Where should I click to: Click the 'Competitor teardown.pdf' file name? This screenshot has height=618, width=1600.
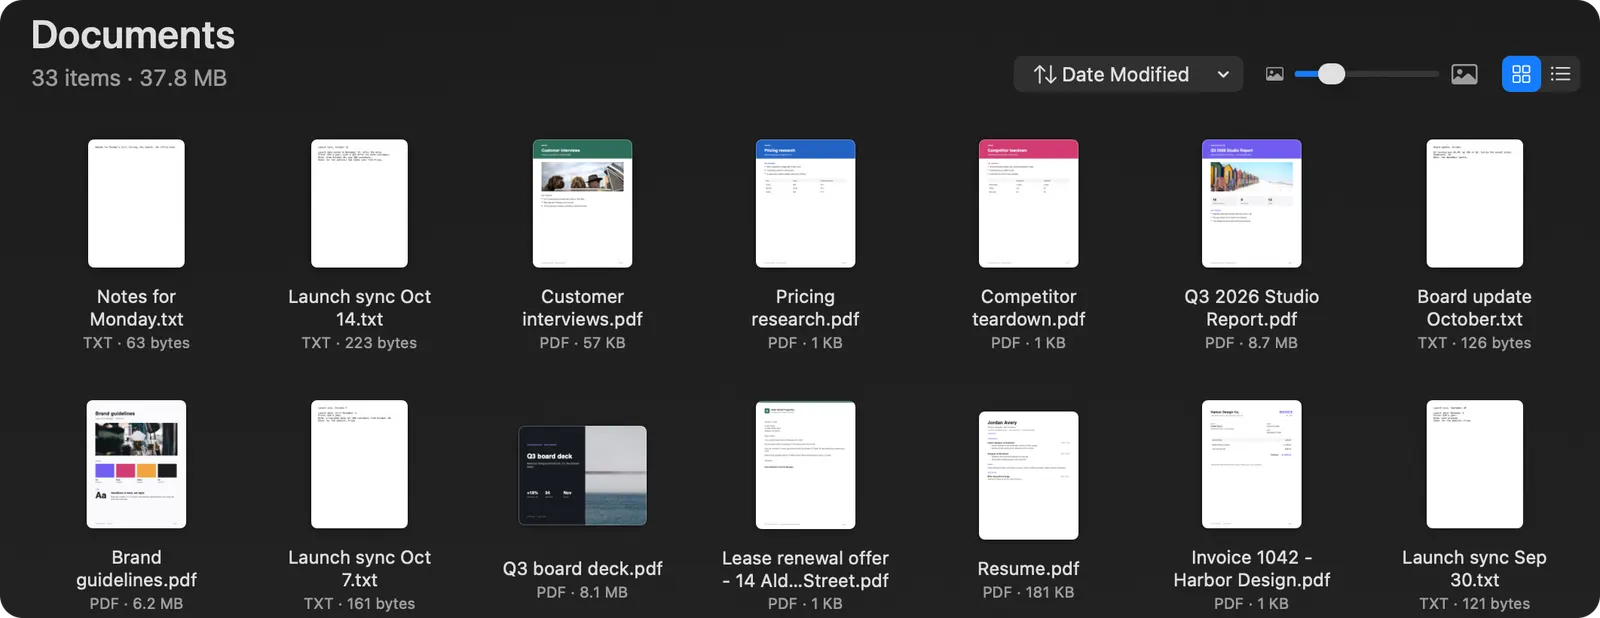click(x=1028, y=308)
